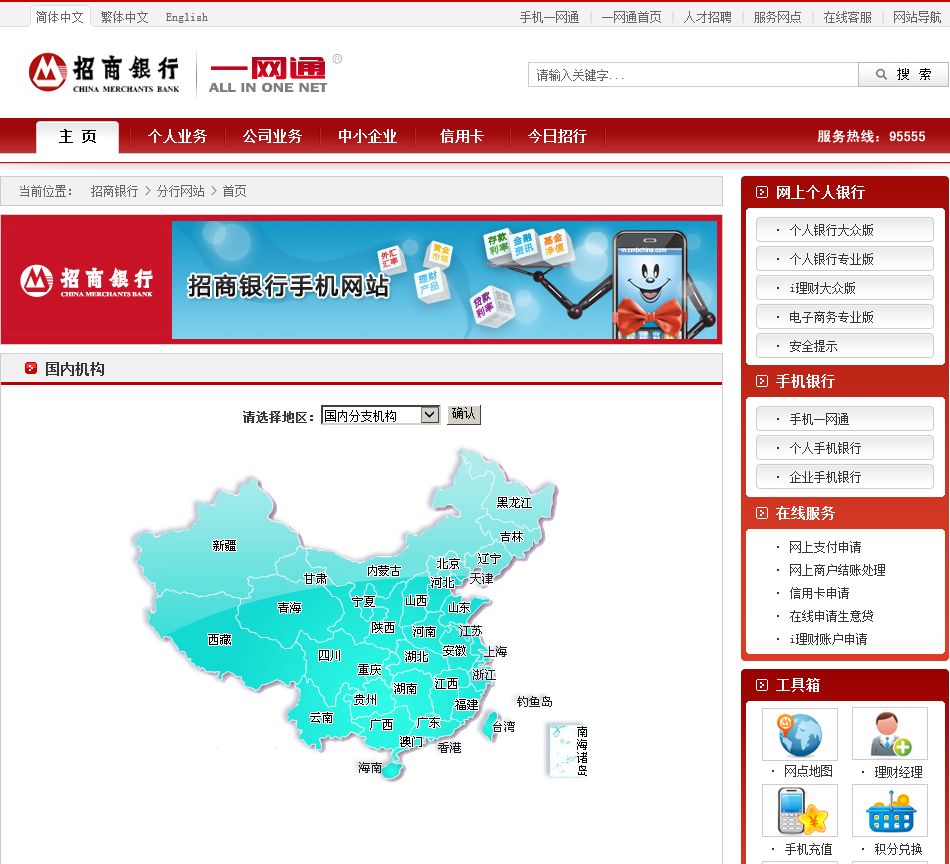Click the icon beside 在线服务 header
The height and width of the screenshot is (864, 950).
(x=762, y=513)
